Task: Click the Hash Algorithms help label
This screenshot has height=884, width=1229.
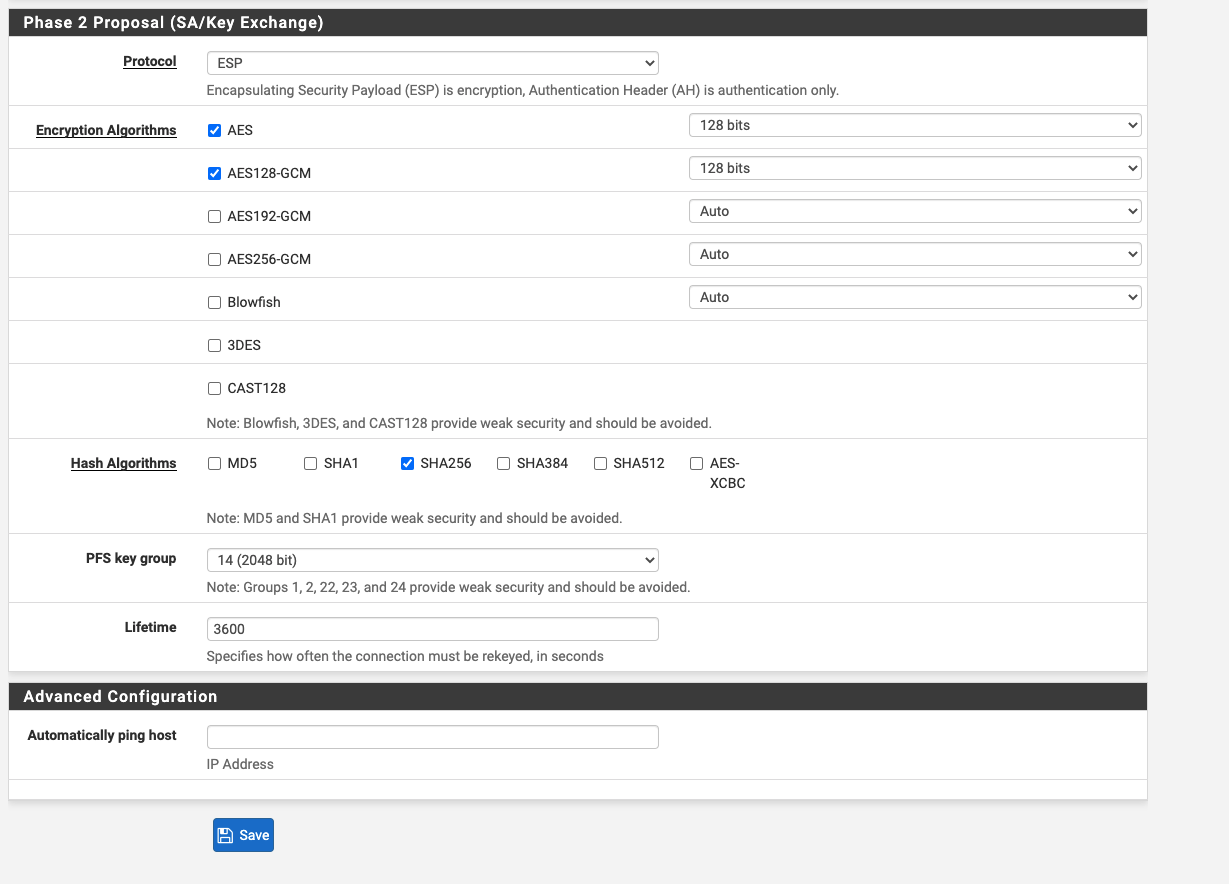Action: 124,463
